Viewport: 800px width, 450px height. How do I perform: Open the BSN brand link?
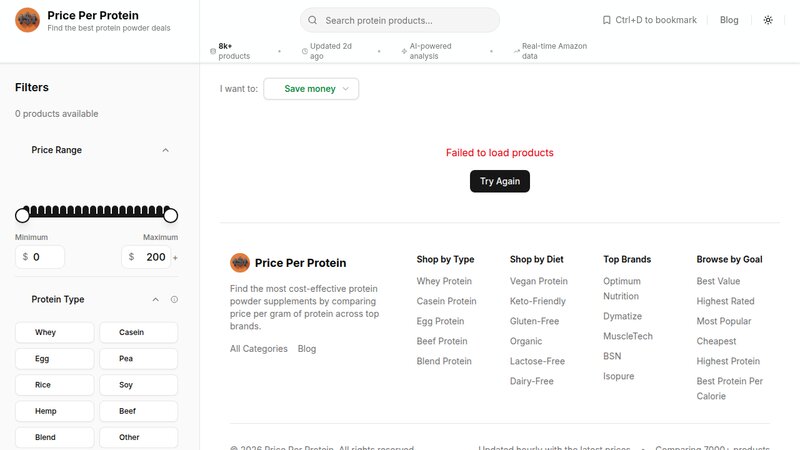coord(612,356)
